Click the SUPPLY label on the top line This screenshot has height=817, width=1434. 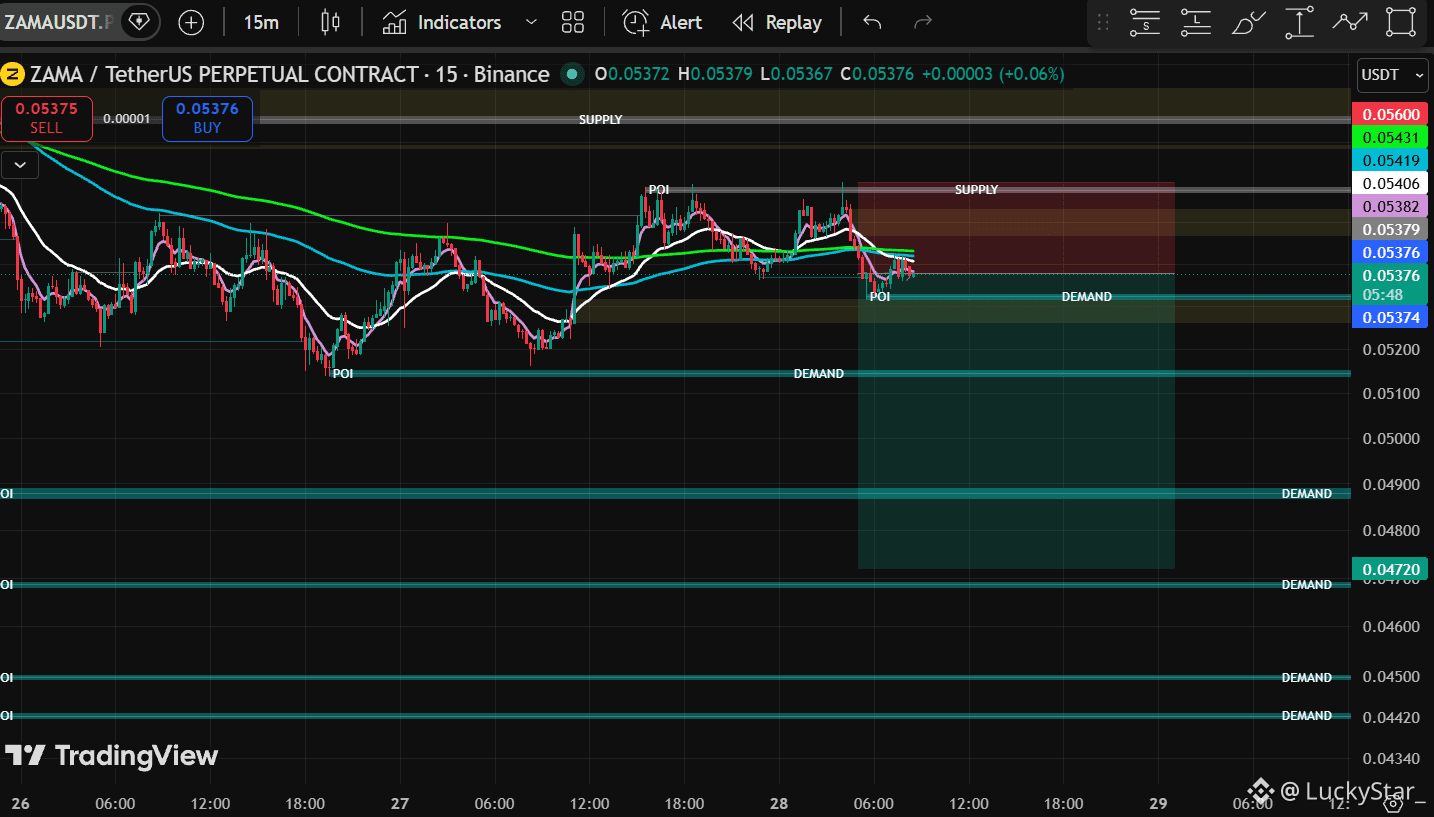point(600,119)
